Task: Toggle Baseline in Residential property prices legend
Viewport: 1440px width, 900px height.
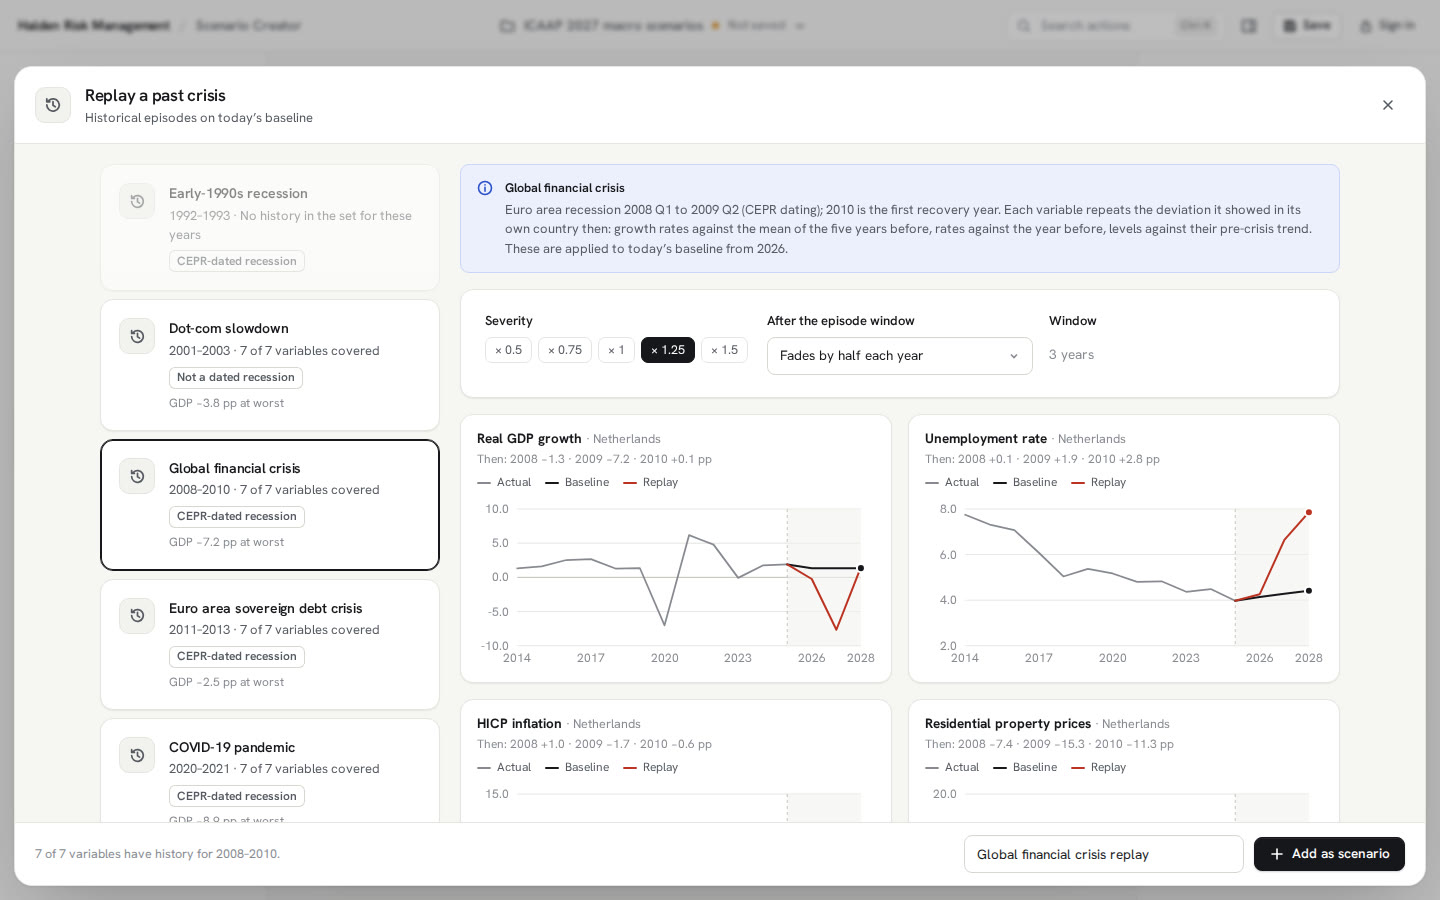Action: (1025, 767)
